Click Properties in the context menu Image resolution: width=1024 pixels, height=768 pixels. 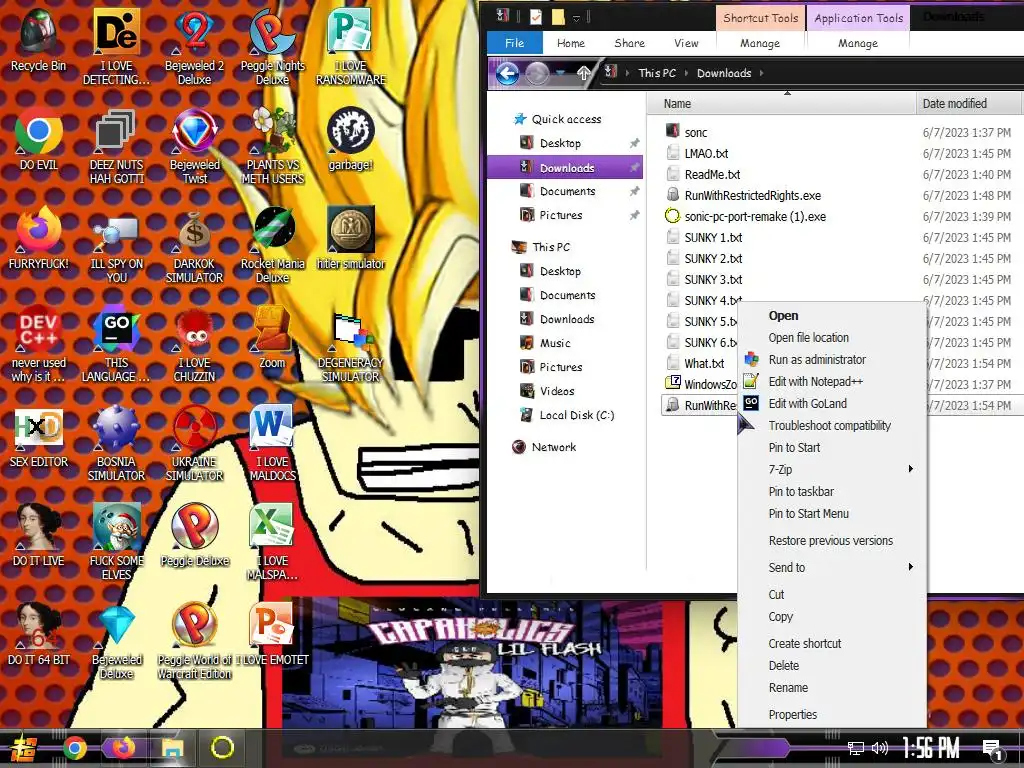(831, 714)
